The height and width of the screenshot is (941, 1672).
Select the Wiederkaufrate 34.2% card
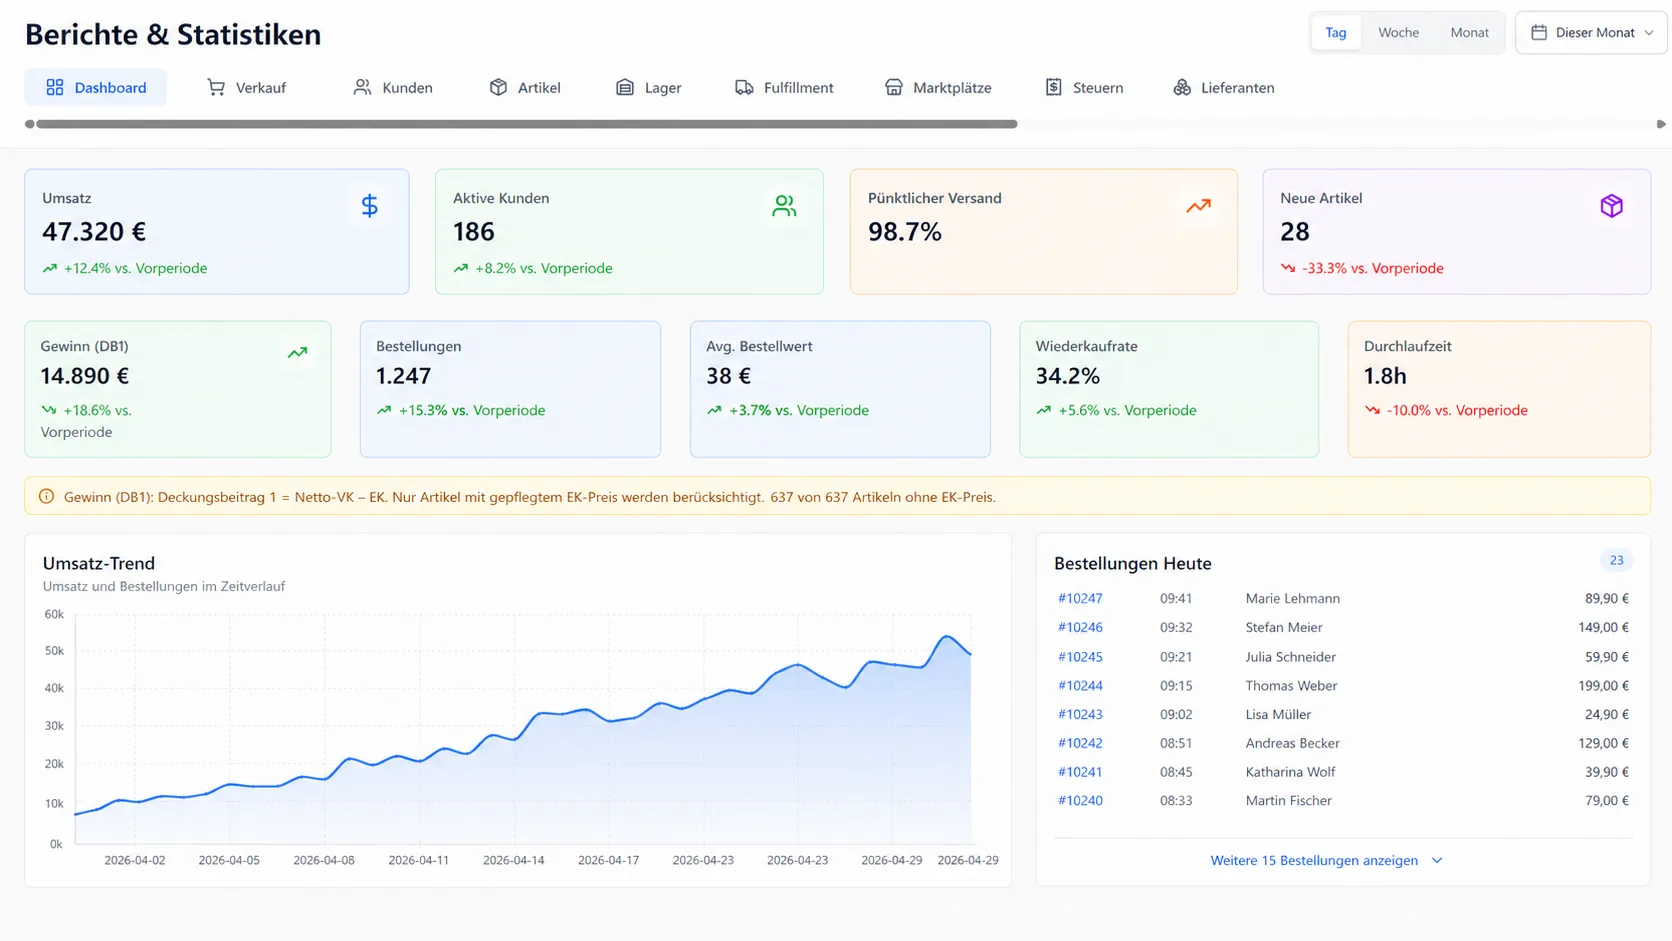pos(1169,389)
